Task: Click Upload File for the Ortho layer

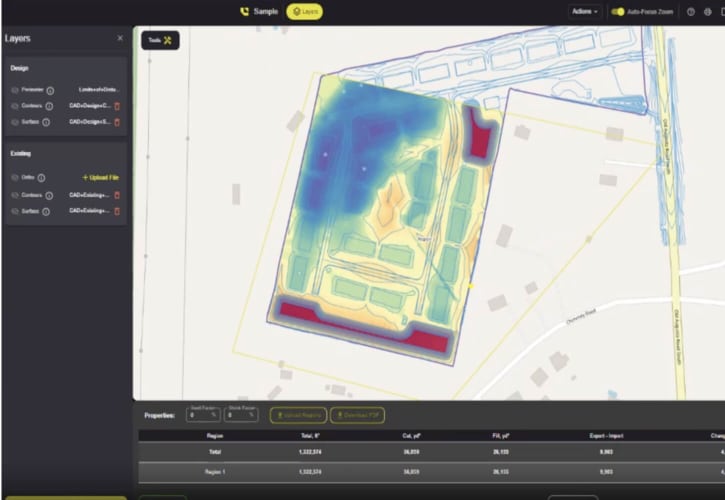Action: coord(100,178)
